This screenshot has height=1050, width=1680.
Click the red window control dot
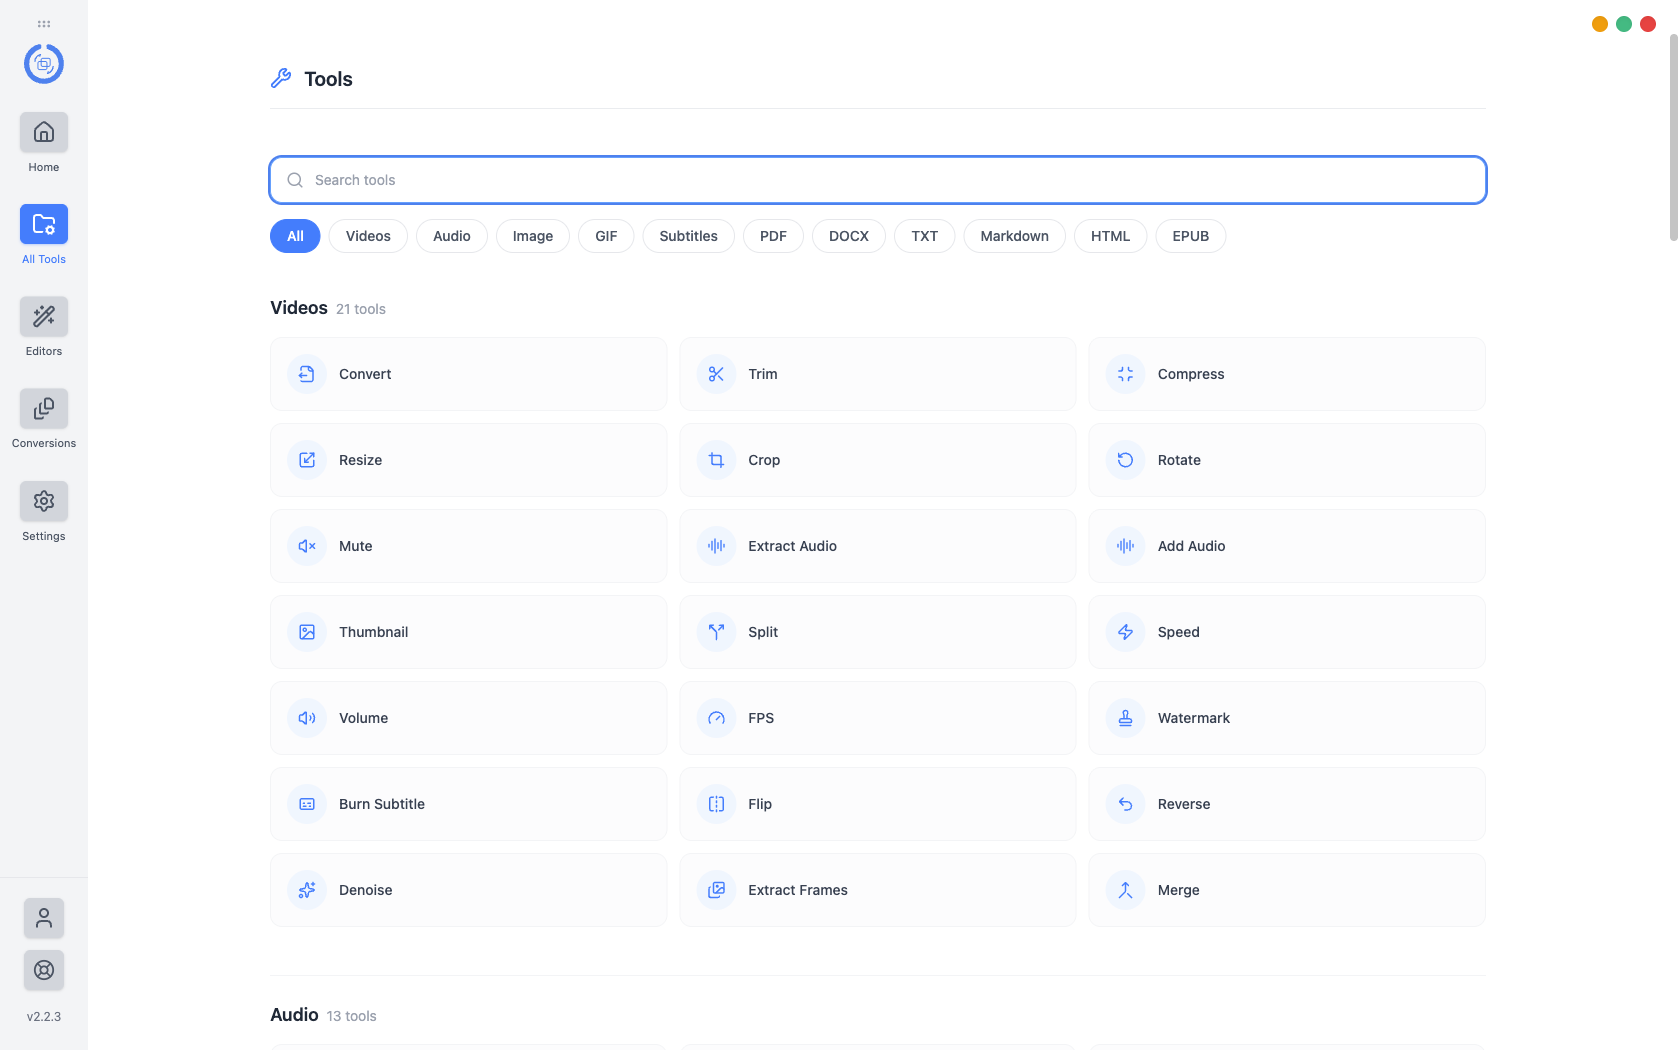(1648, 24)
